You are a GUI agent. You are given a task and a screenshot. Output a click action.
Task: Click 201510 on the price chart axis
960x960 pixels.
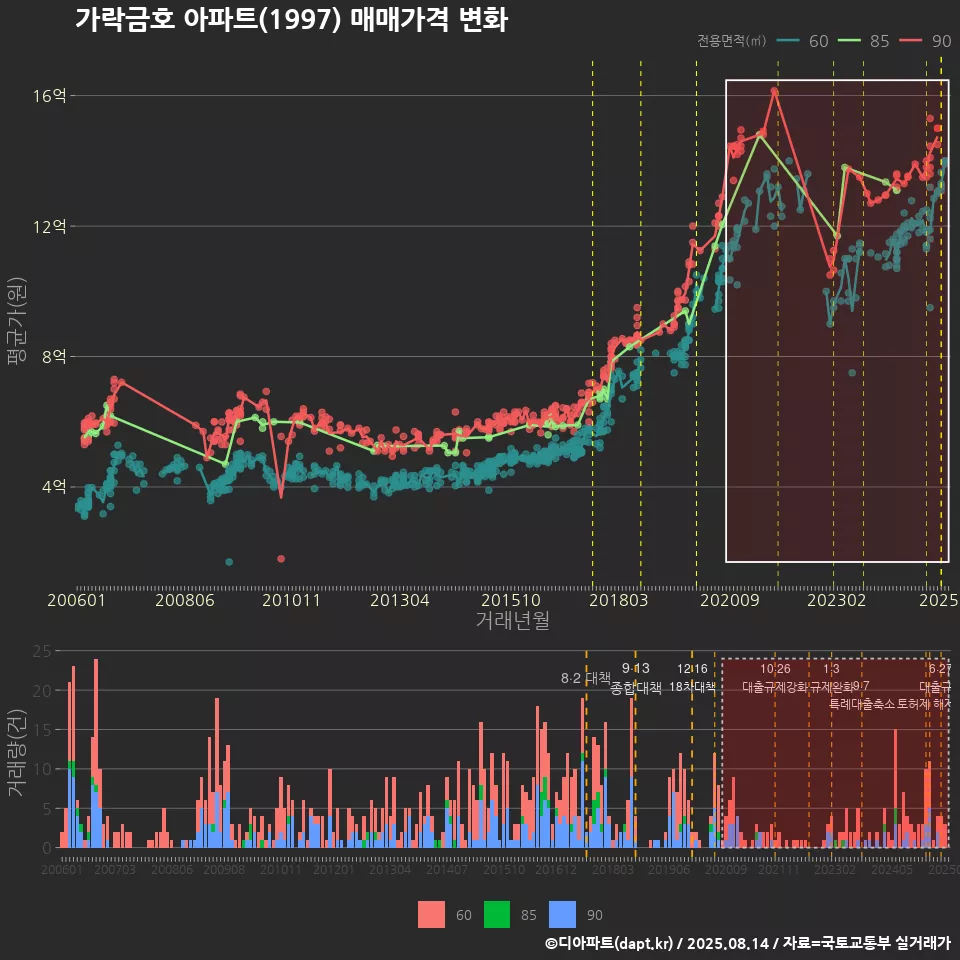click(x=511, y=600)
